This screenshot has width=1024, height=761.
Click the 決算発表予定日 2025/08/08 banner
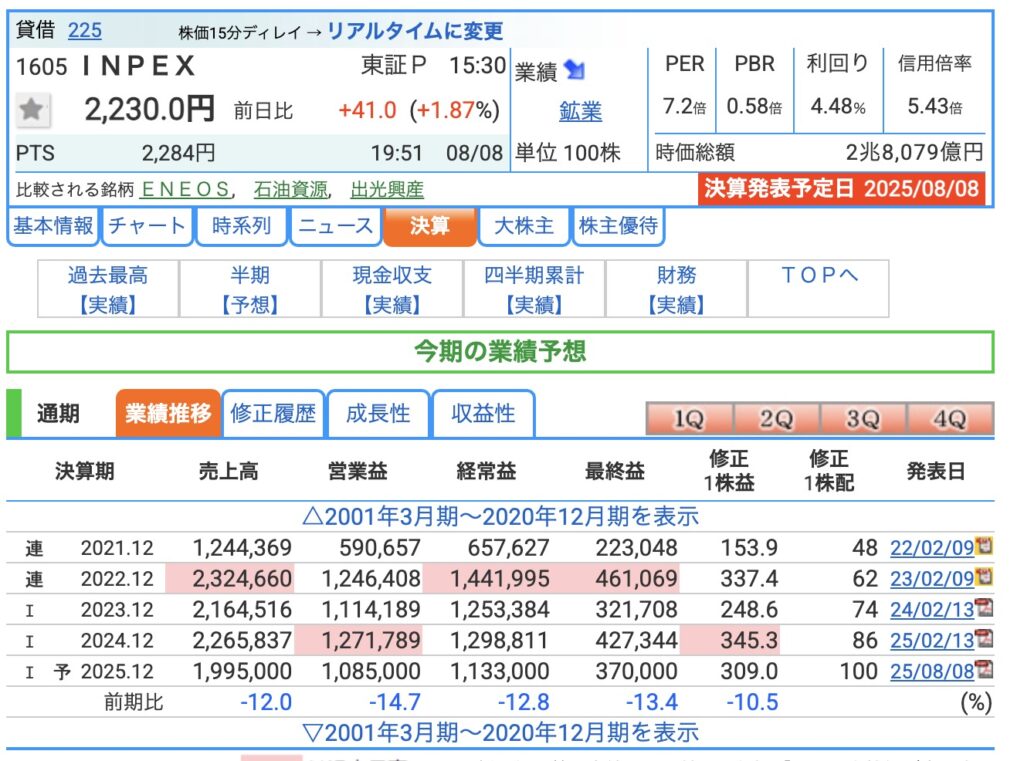(842, 189)
